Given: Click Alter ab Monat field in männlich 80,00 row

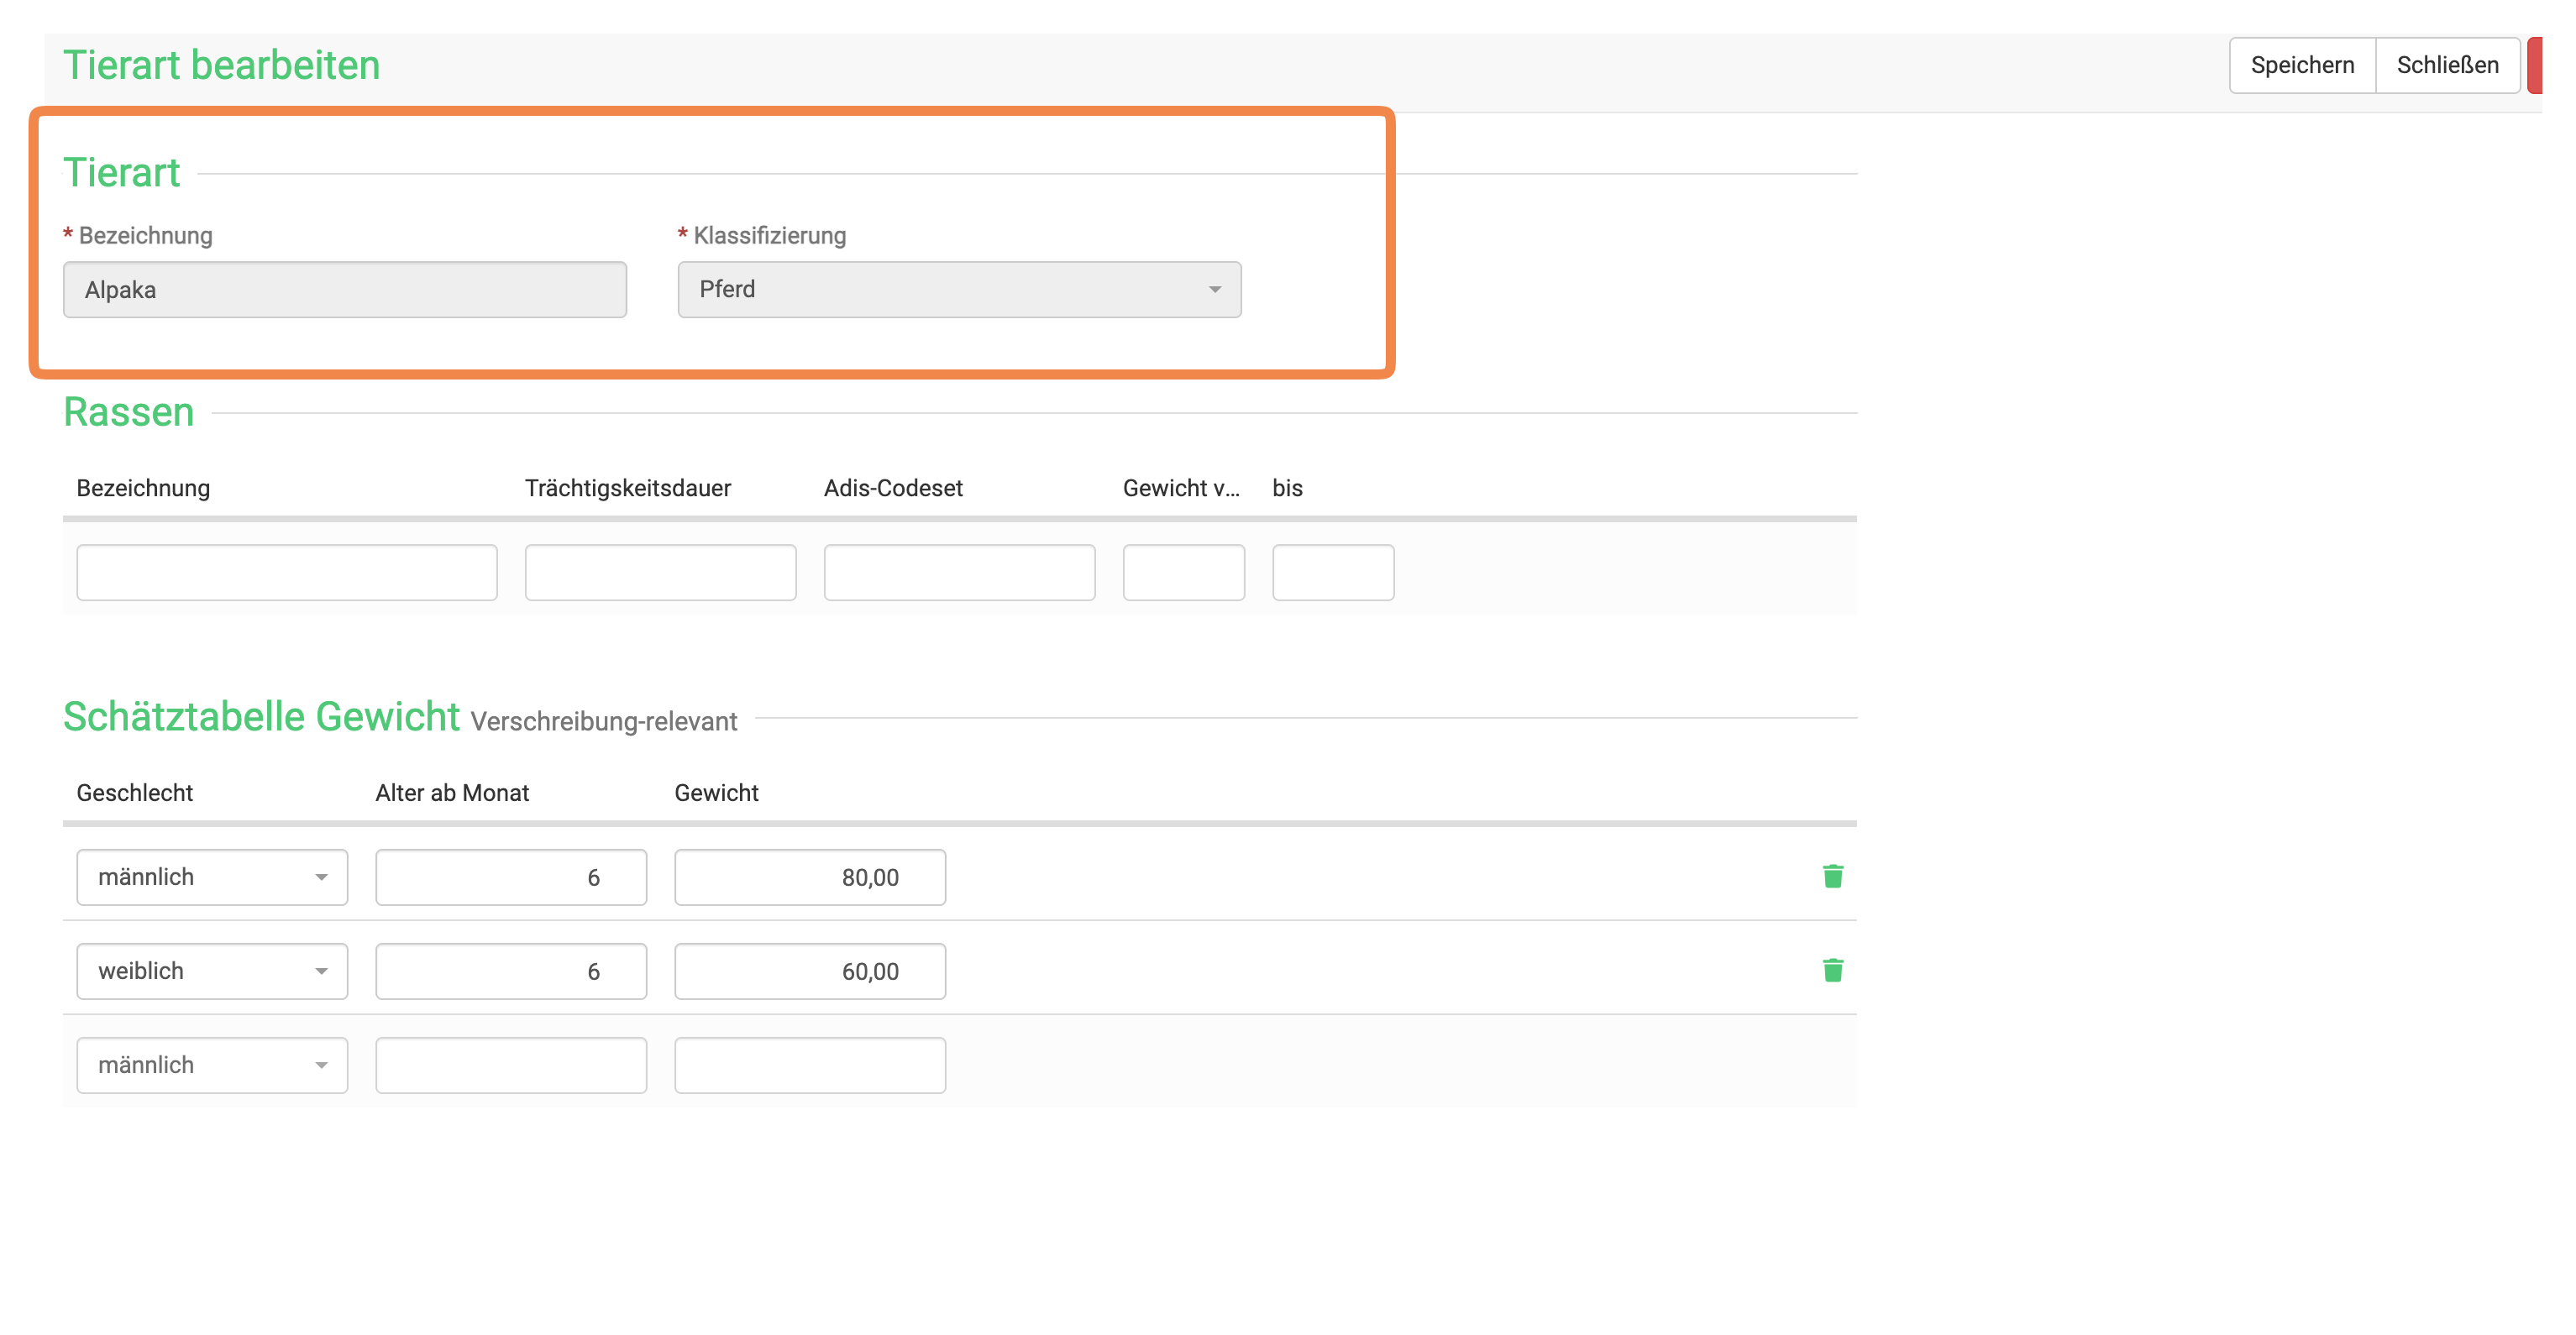Looking at the screenshot, I should pyautogui.click(x=511, y=877).
